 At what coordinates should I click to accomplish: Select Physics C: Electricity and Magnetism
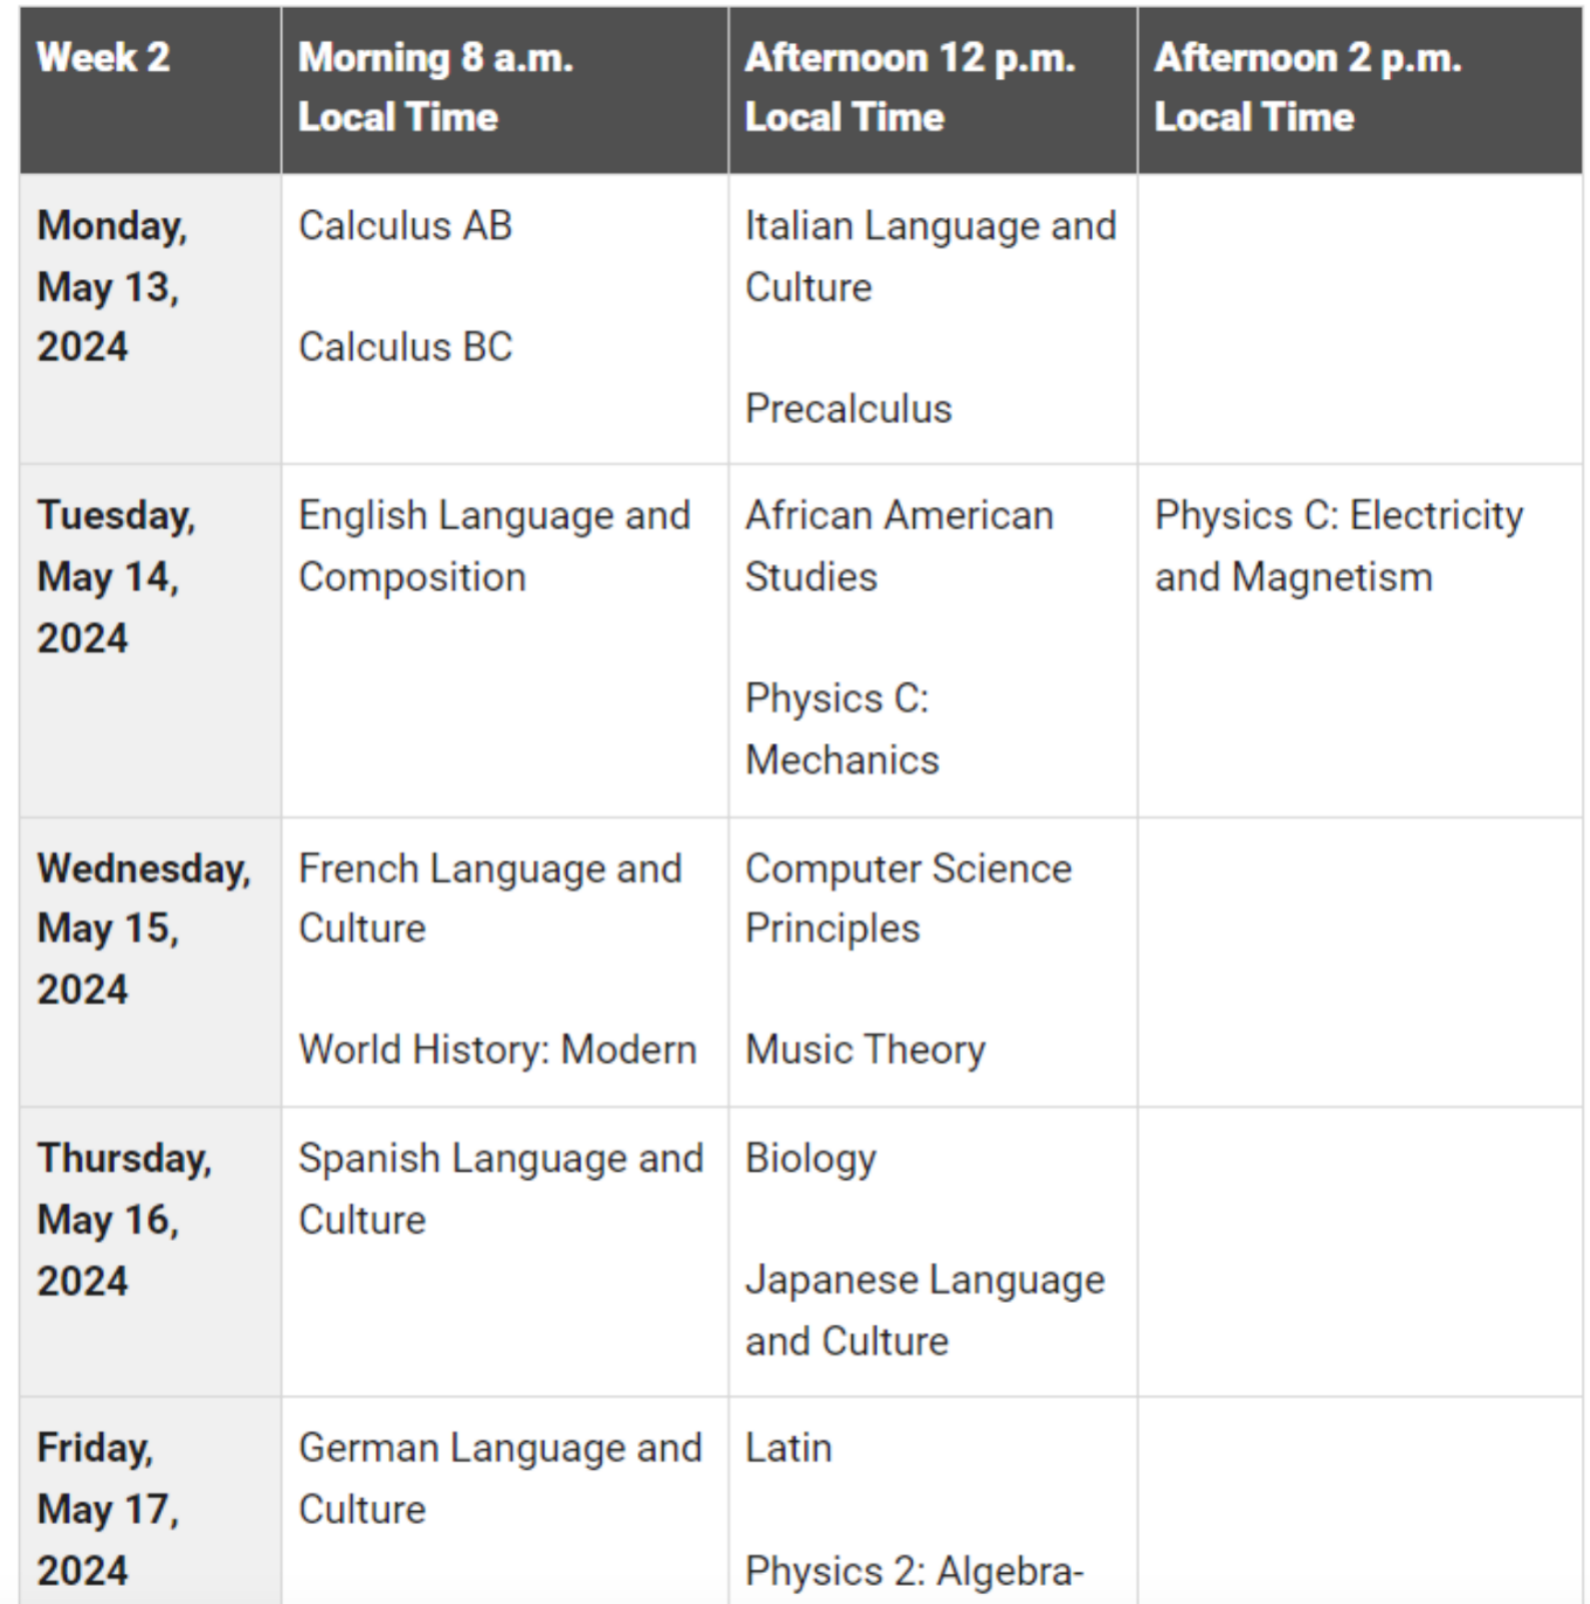click(1338, 546)
